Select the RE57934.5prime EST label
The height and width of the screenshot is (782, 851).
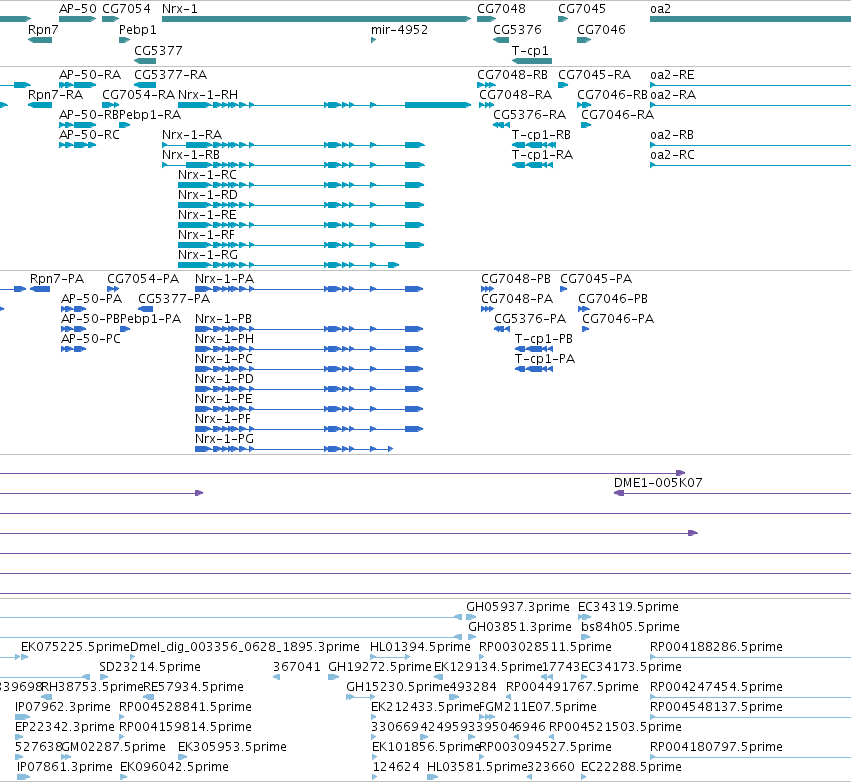[193, 687]
